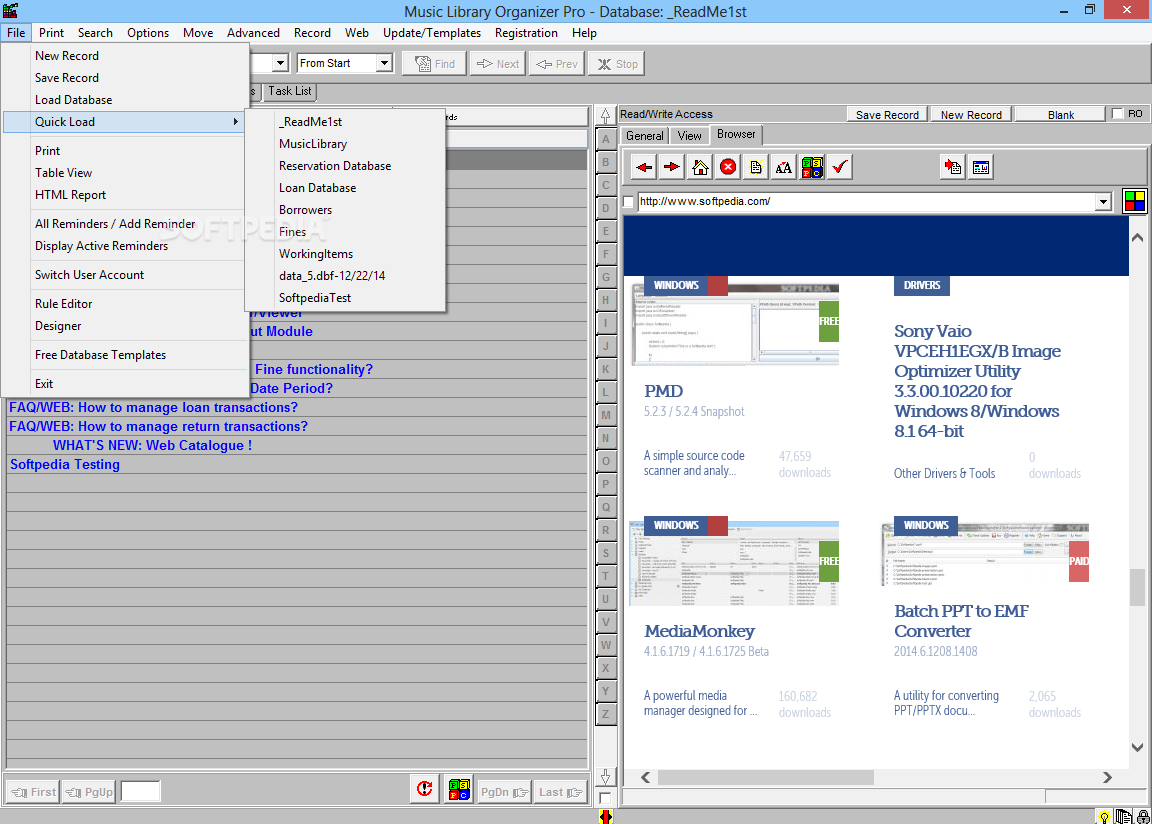Click the red checkmark icon
The height and width of the screenshot is (824, 1152).
840,167
